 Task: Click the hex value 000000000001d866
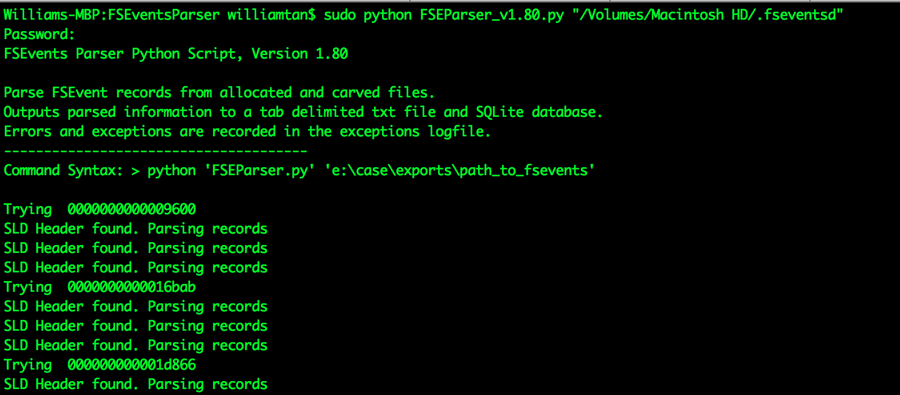[131, 365]
